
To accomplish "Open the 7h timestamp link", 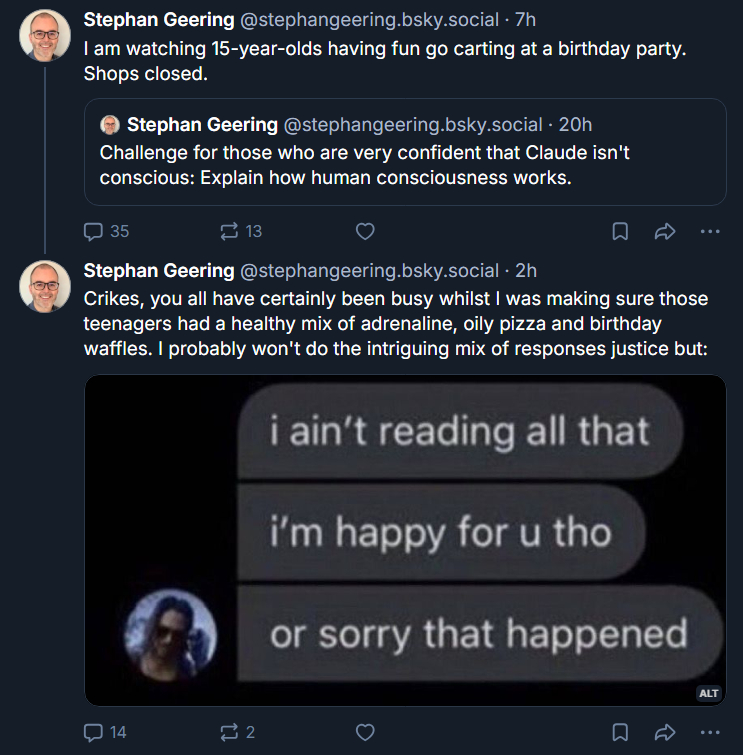I will click(525, 19).
